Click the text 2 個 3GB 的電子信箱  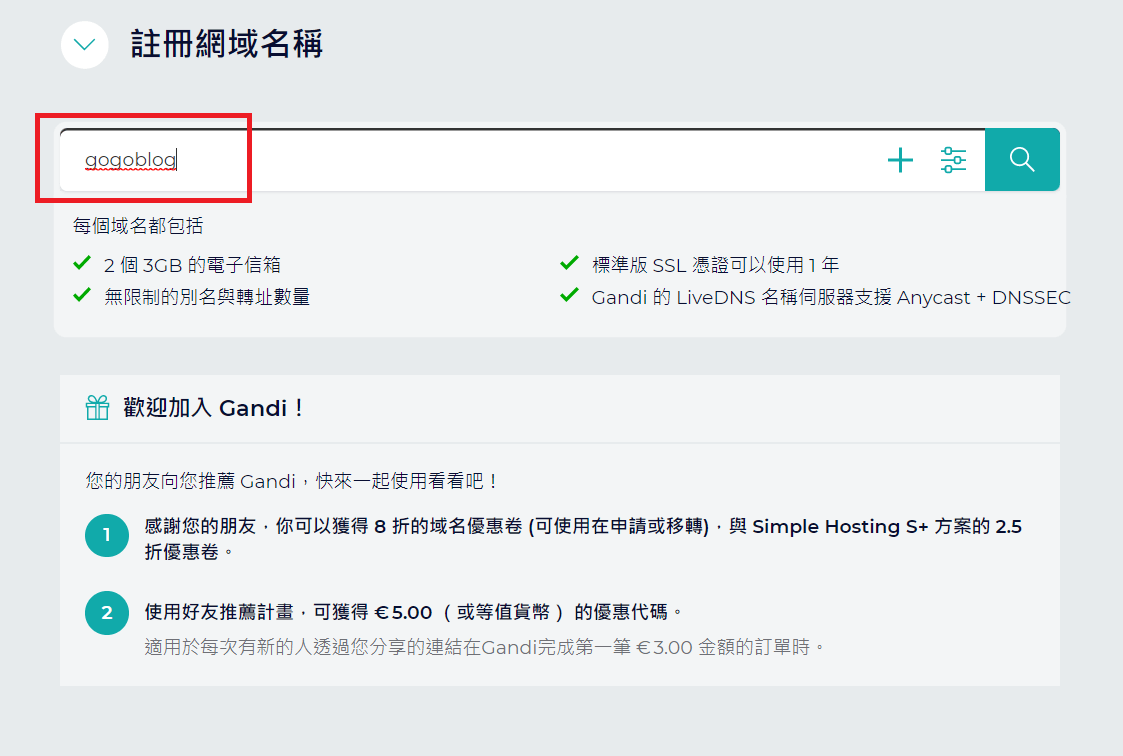point(192,265)
